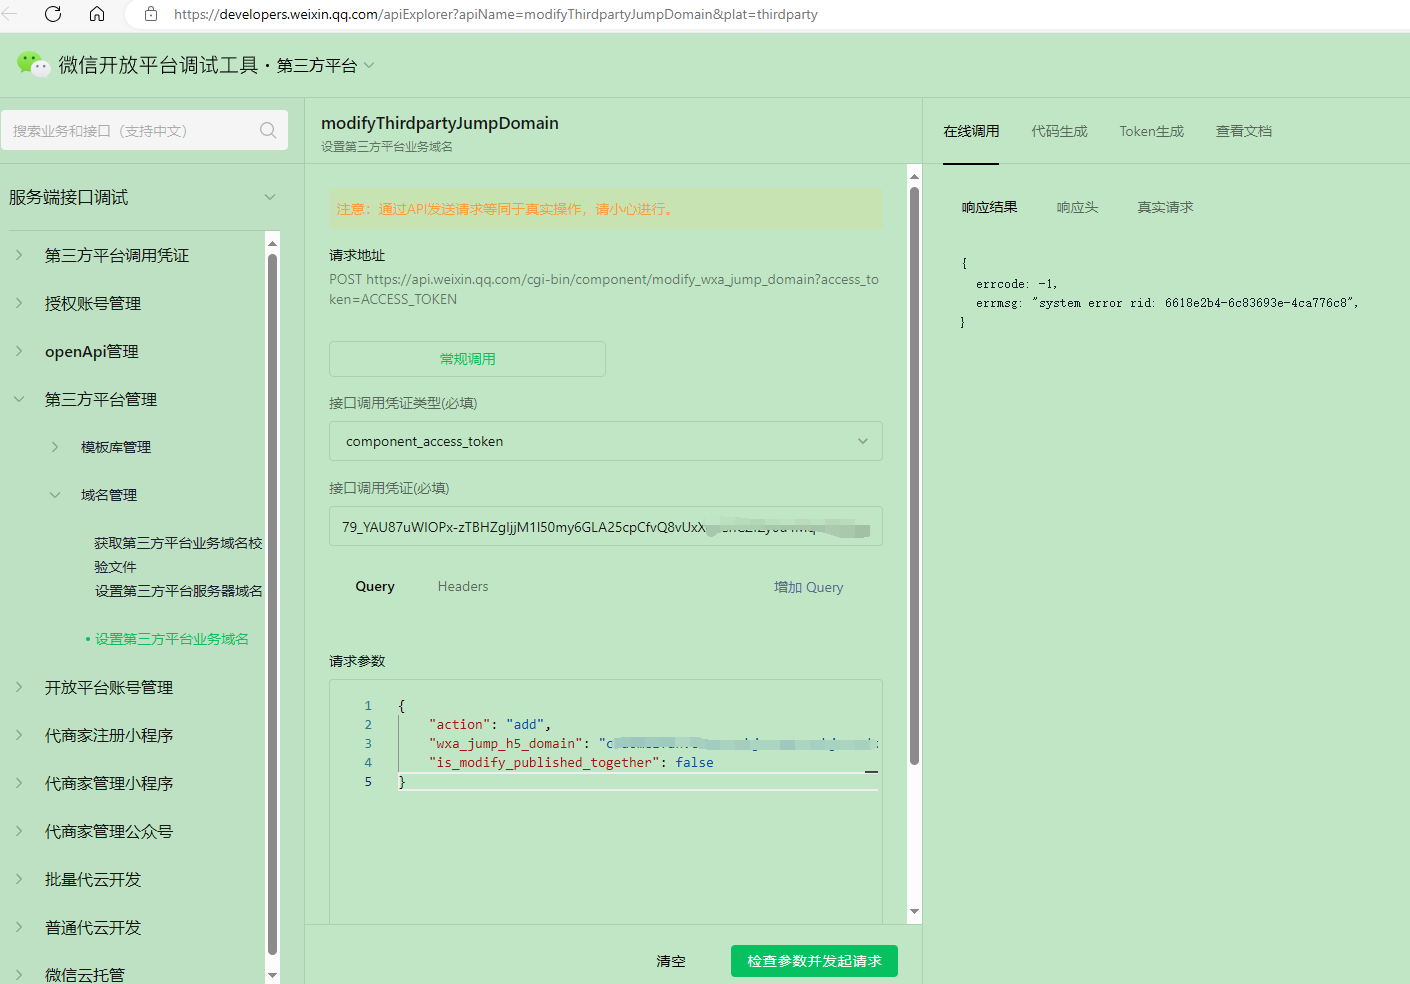
Task: Select 设置第三方平台业务域名 item
Action: coord(172,639)
